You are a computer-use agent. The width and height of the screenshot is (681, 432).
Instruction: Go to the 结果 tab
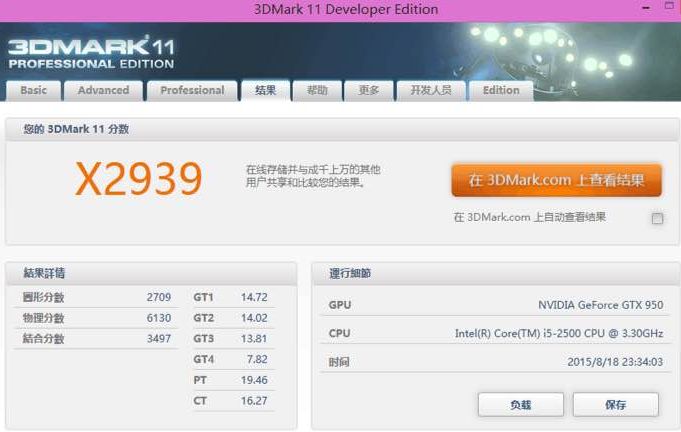pyautogui.click(x=265, y=90)
